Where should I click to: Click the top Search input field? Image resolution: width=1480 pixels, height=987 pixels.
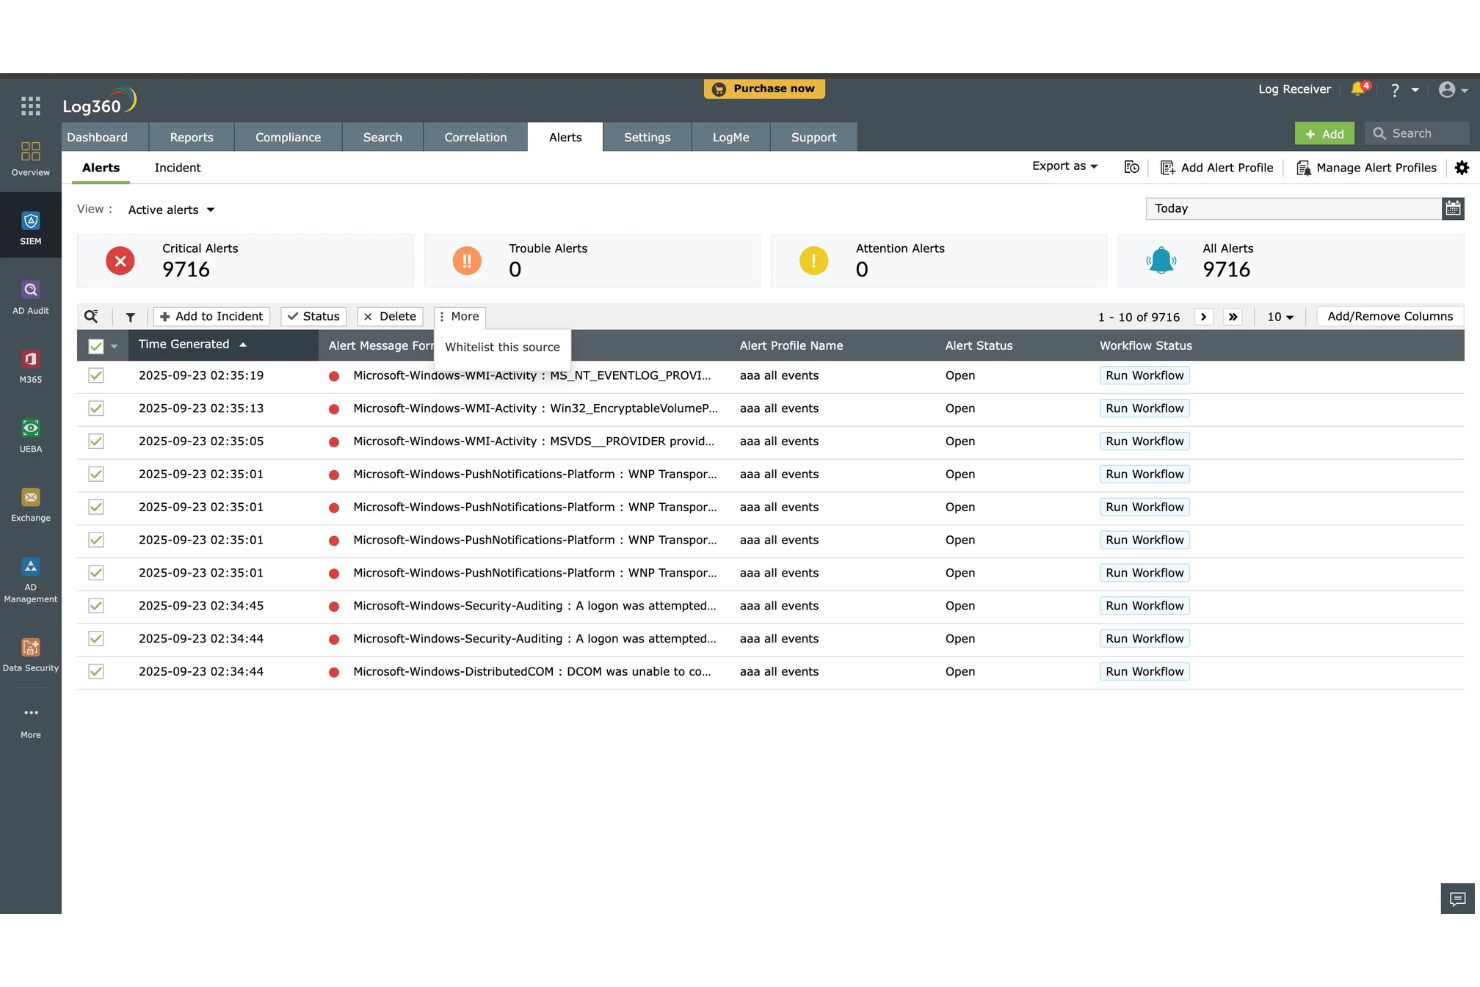(x=1417, y=133)
